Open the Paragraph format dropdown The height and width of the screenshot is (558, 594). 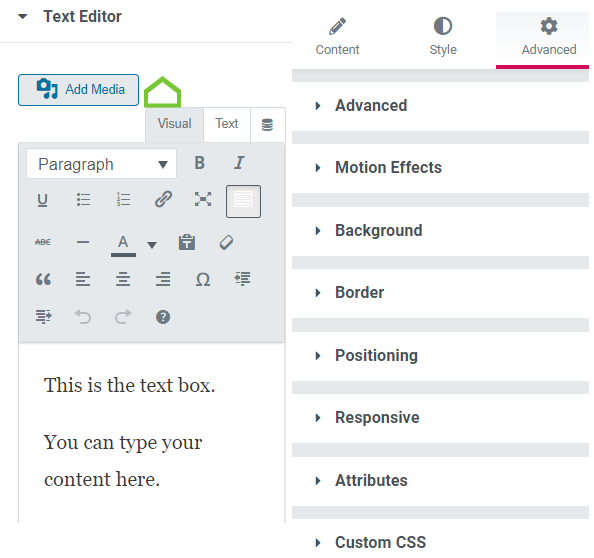[x=102, y=164]
